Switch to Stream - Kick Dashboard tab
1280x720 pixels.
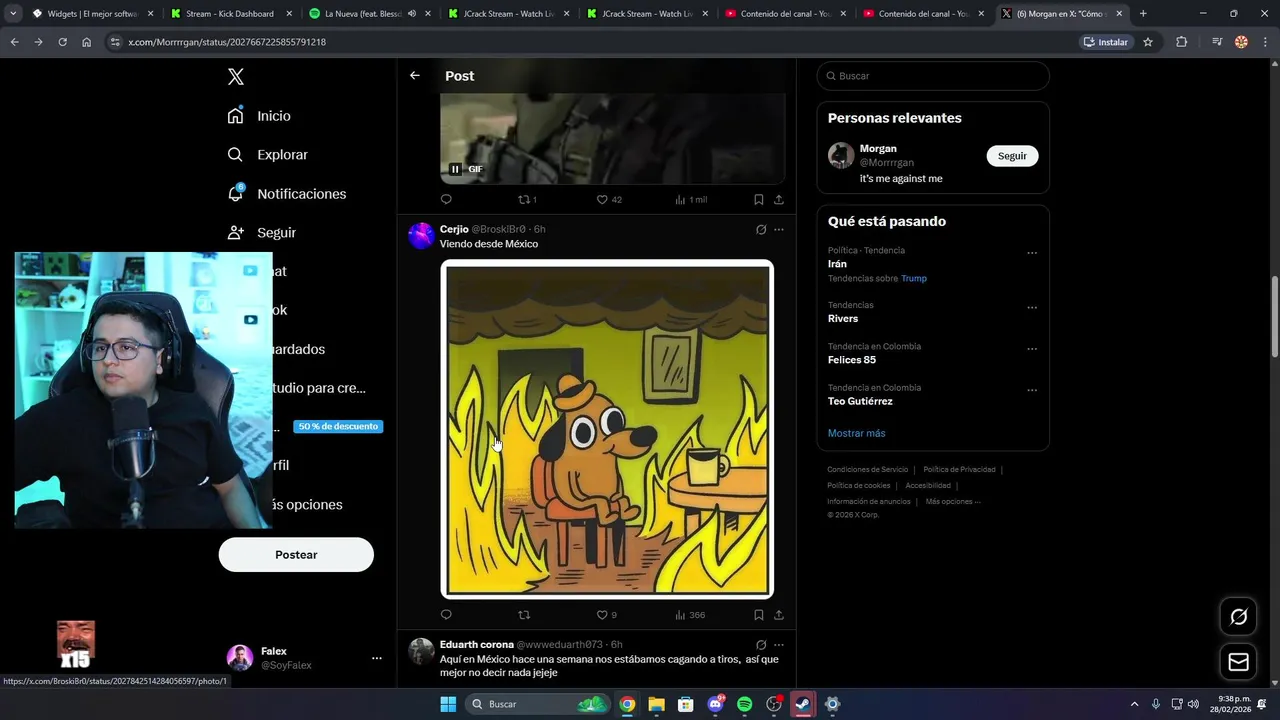(229, 14)
